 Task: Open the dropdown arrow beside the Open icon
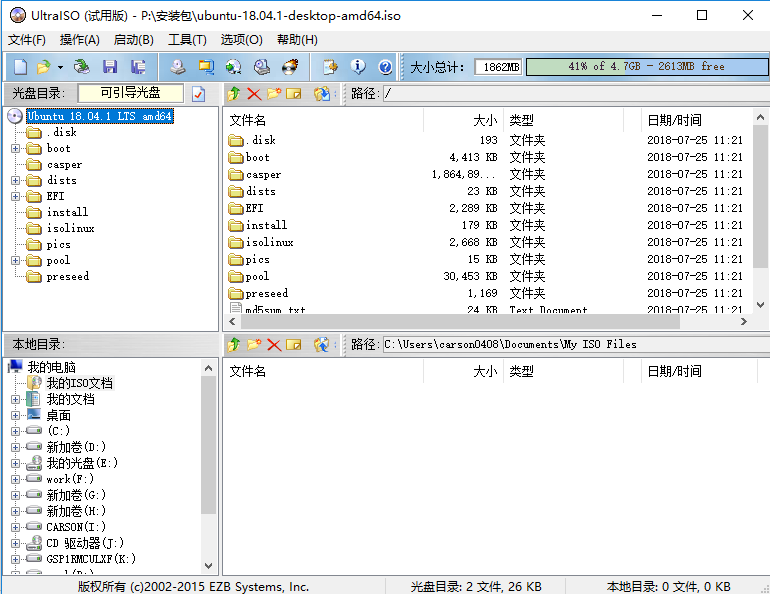(x=60, y=67)
